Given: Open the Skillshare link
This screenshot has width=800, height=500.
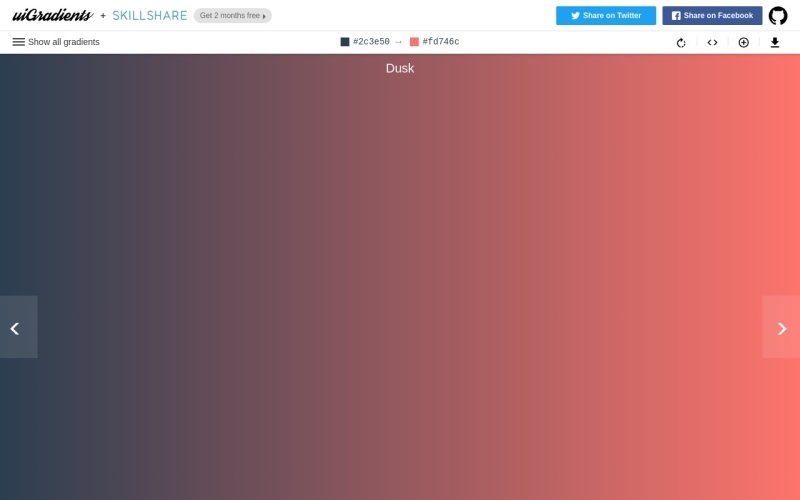Looking at the screenshot, I should tap(149, 15).
